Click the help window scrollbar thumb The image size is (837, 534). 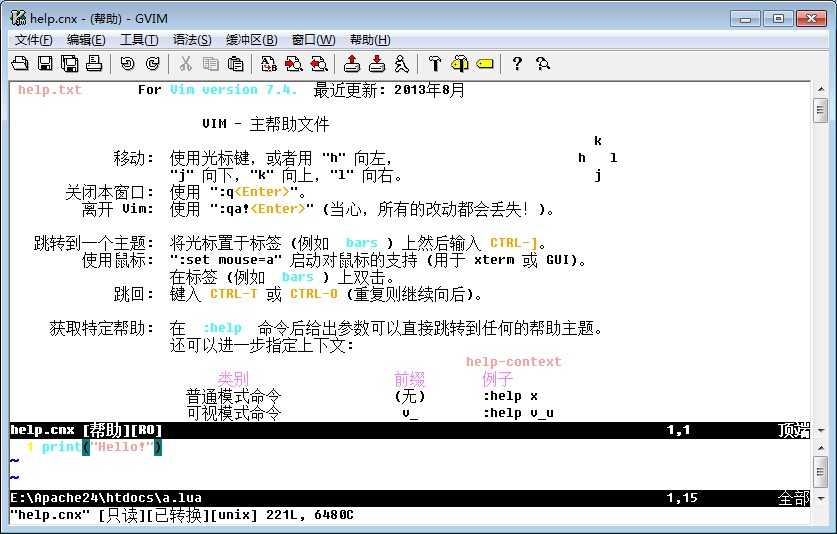[x=820, y=111]
